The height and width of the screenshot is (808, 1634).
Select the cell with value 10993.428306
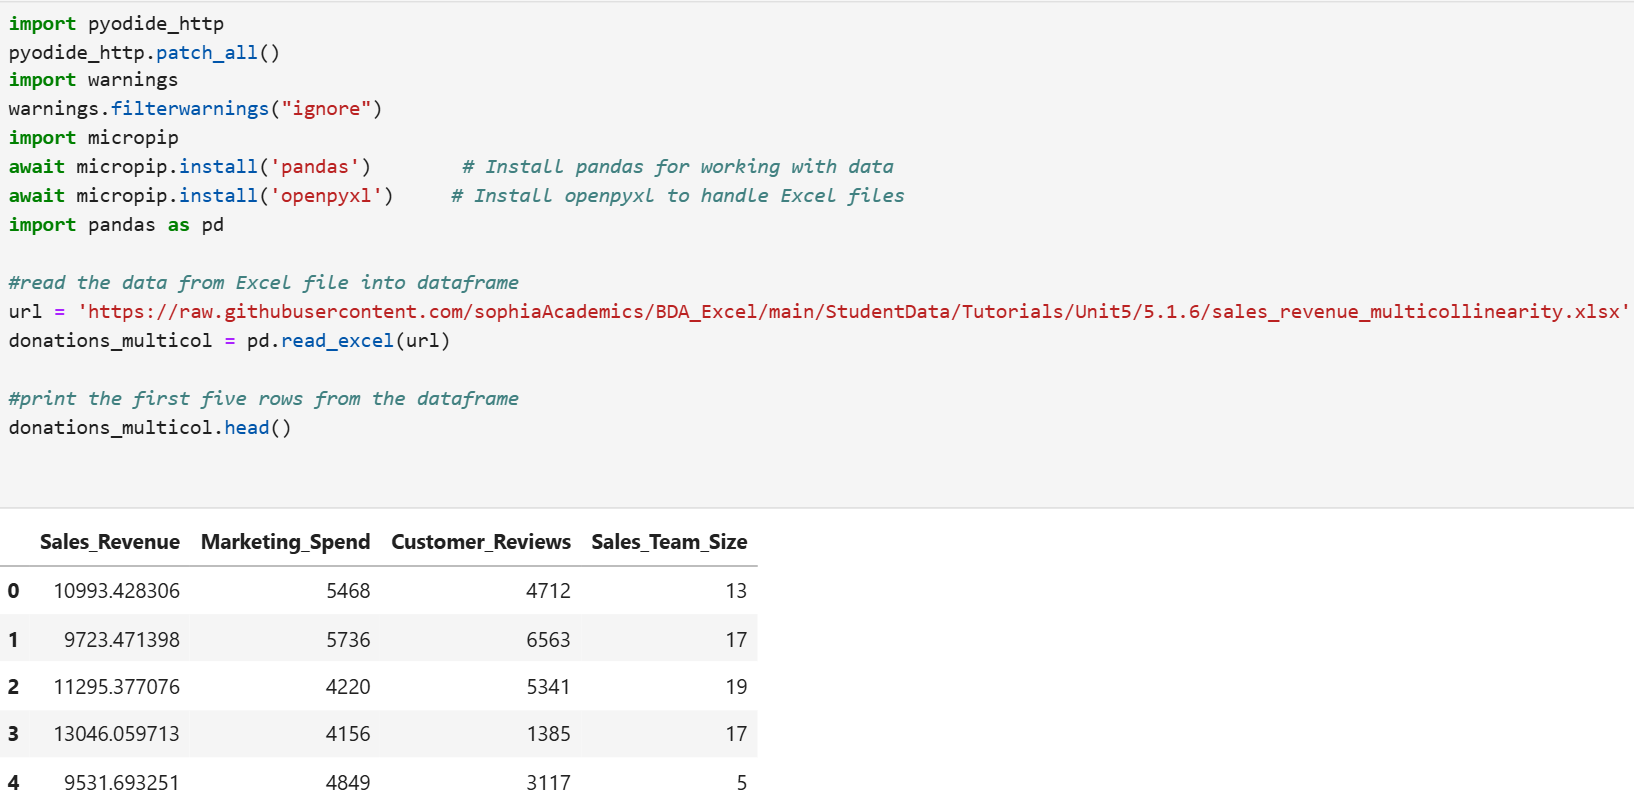pos(116,591)
